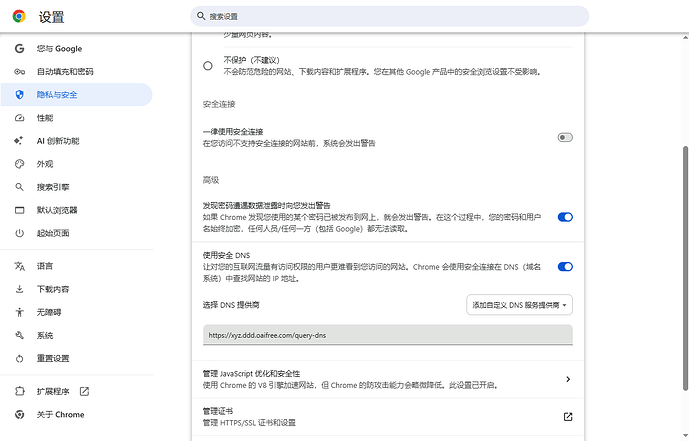The image size is (689, 441).
Task: Open 无障碍 settings
Action: 49,312
